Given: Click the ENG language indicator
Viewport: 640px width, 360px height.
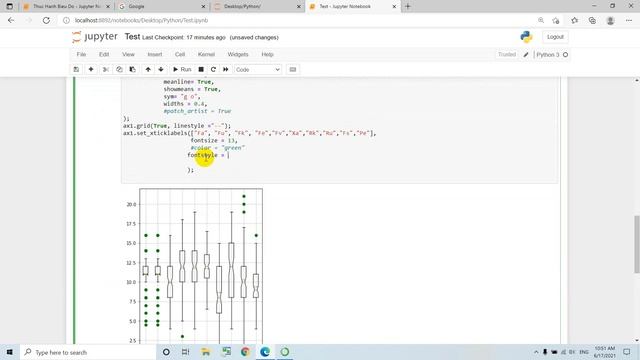Looking at the screenshot, I should click(584, 352).
